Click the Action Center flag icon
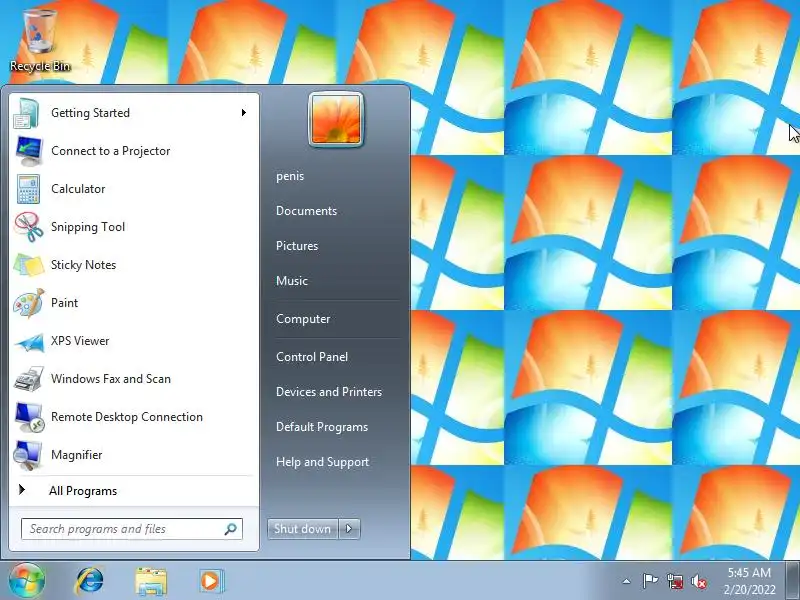Image resolution: width=800 pixels, height=600 pixels. pos(650,581)
